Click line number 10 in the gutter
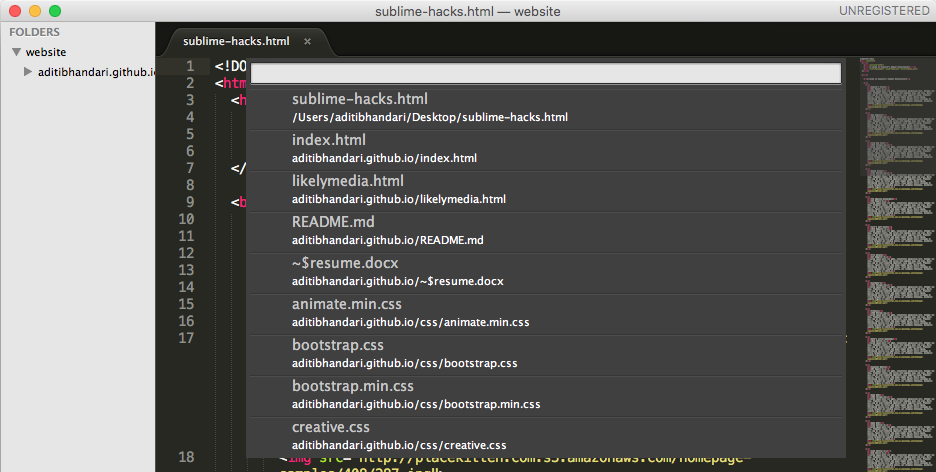The image size is (936, 472). coord(186,219)
